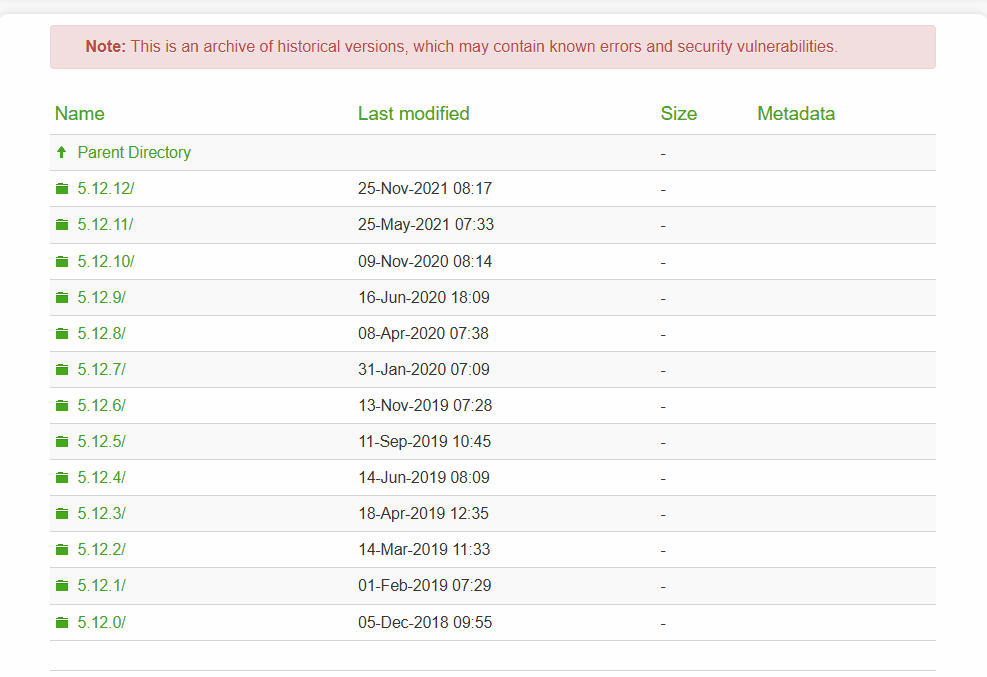987x677 pixels.
Task: Click the folder icon for 5.12.0
Action: coord(62,623)
